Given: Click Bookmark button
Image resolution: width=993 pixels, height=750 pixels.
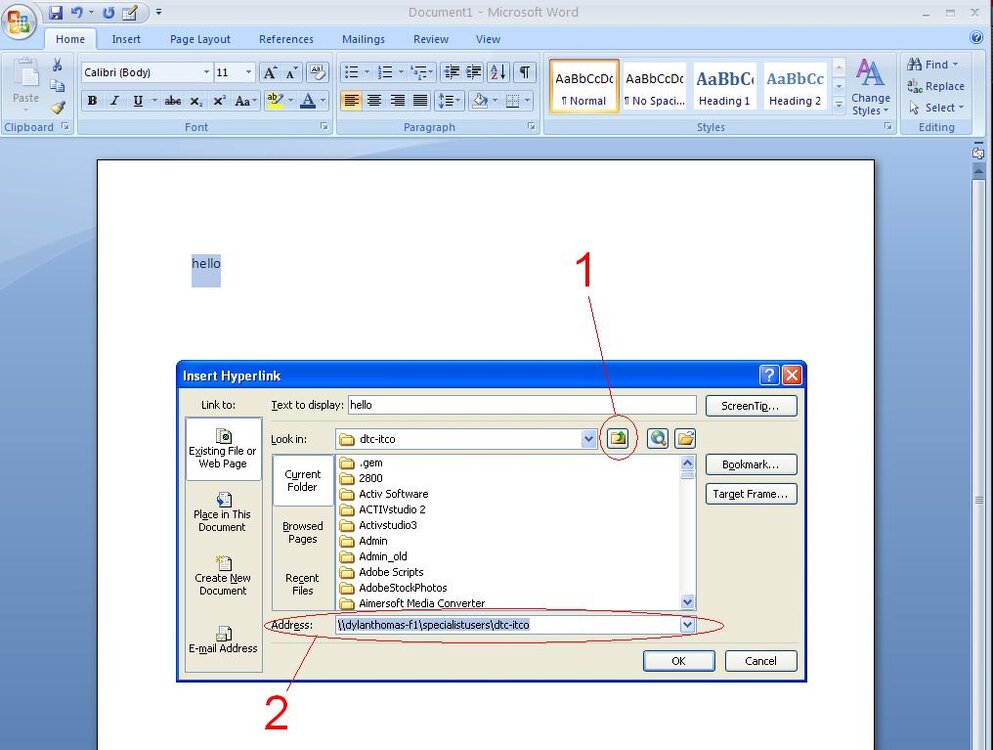Looking at the screenshot, I should pyautogui.click(x=750, y=464).
